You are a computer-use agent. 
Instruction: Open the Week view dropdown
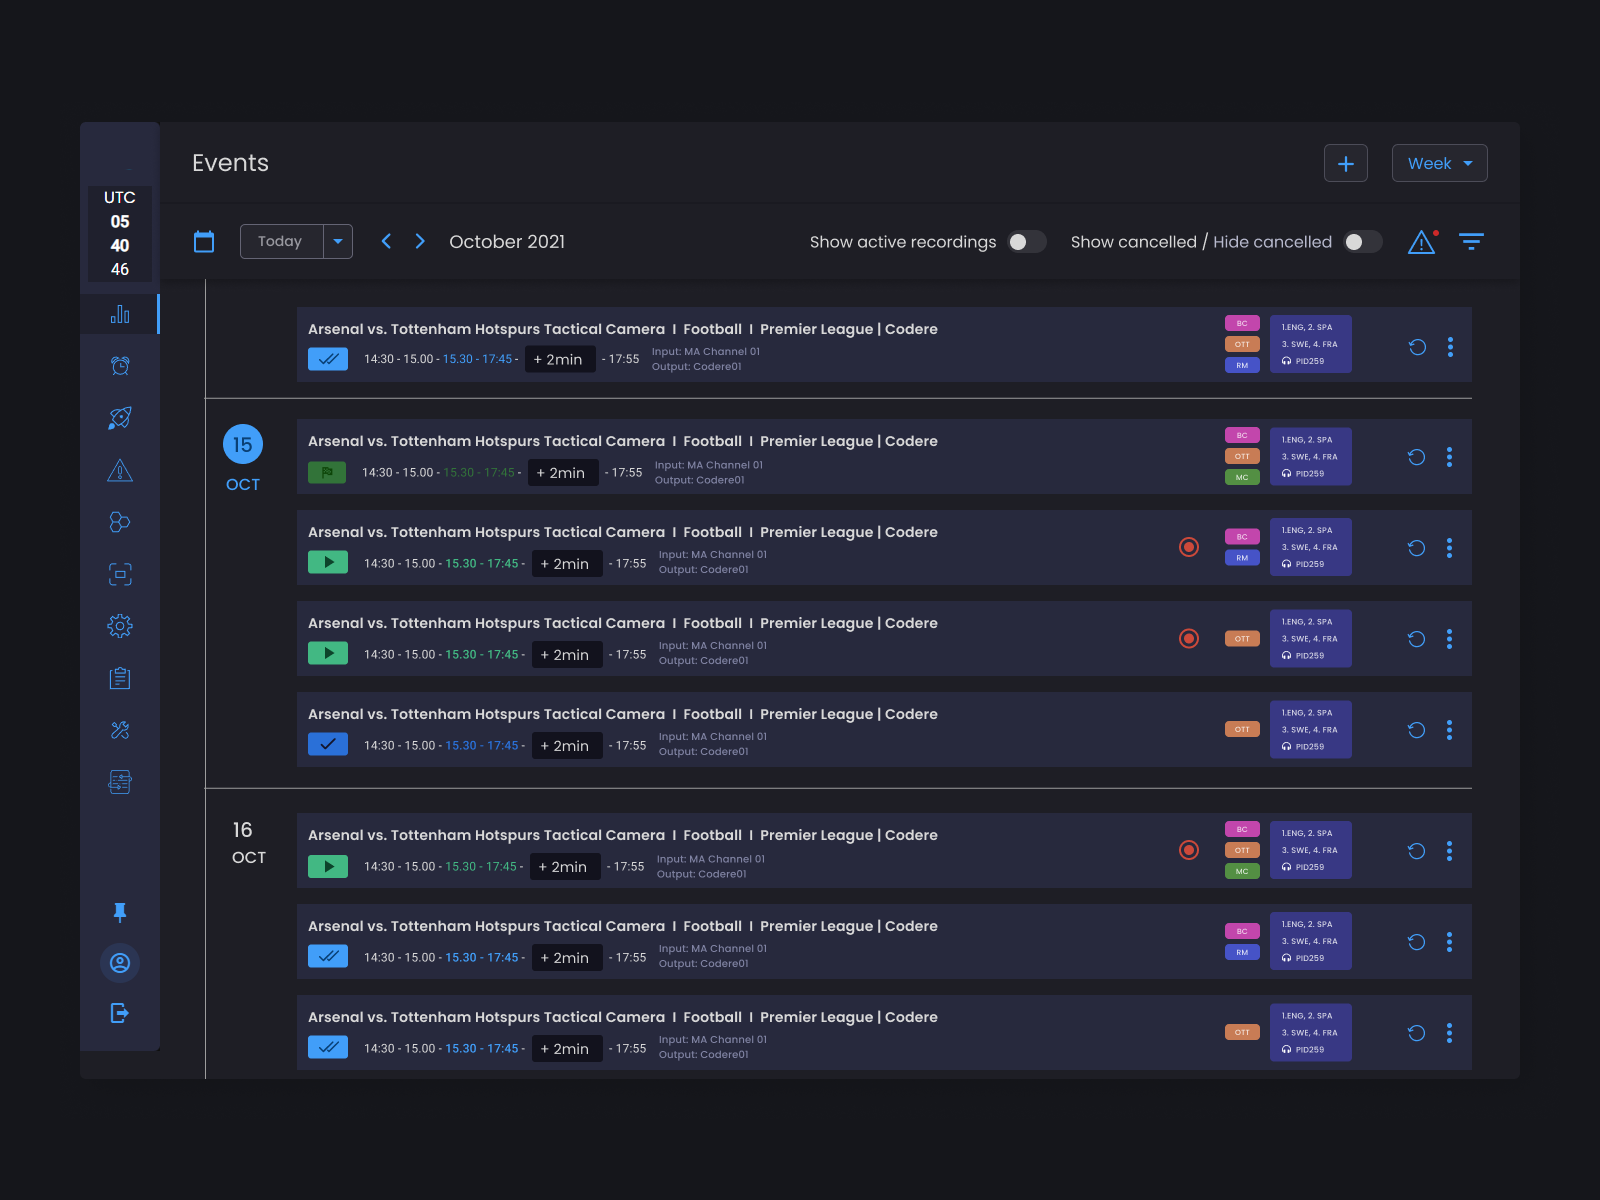(x=1439, y=162)
